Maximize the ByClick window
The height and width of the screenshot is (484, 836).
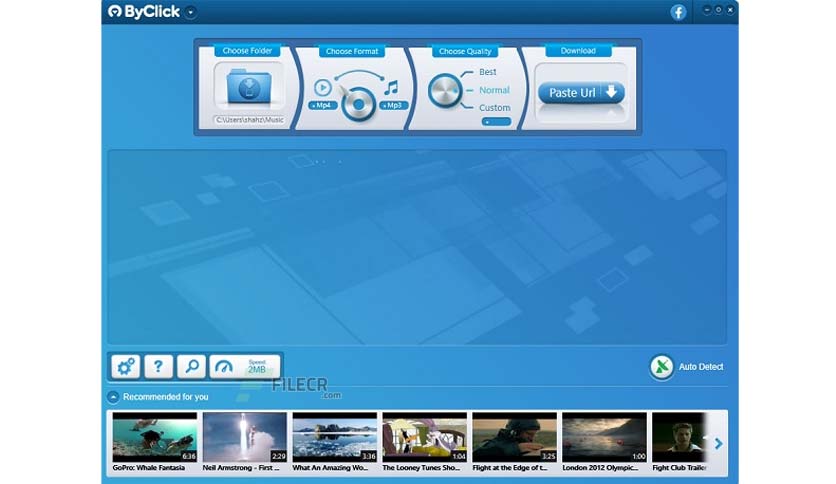(x=718, y=10)
